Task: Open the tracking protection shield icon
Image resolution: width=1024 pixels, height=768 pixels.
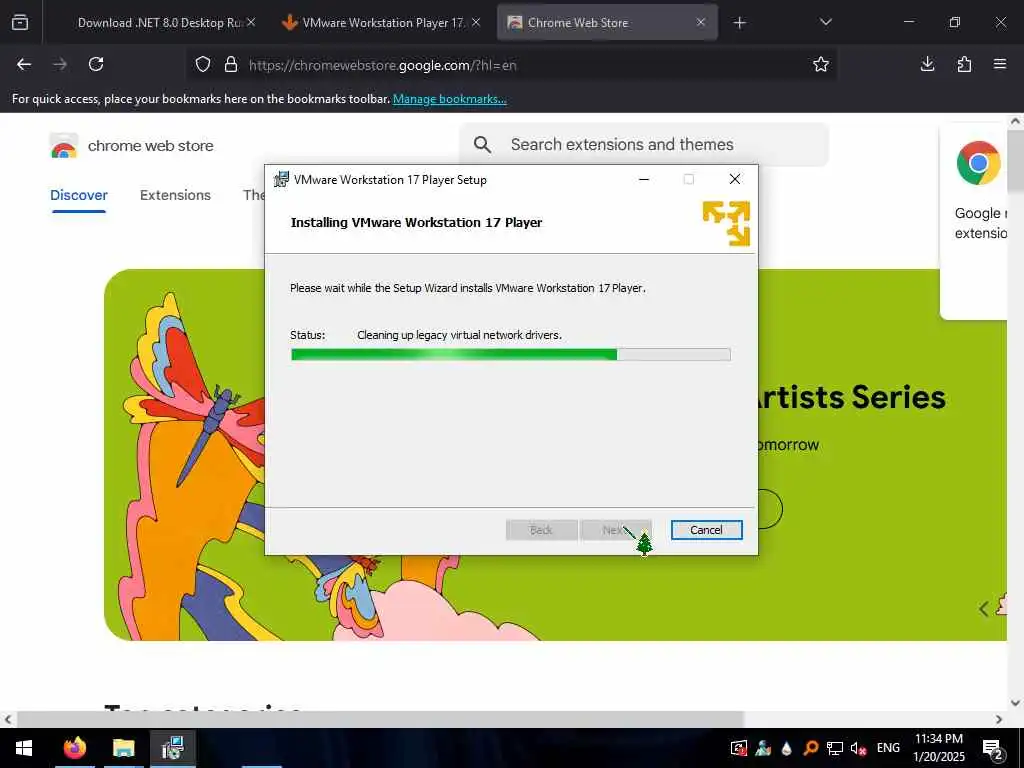Action: 203,65
